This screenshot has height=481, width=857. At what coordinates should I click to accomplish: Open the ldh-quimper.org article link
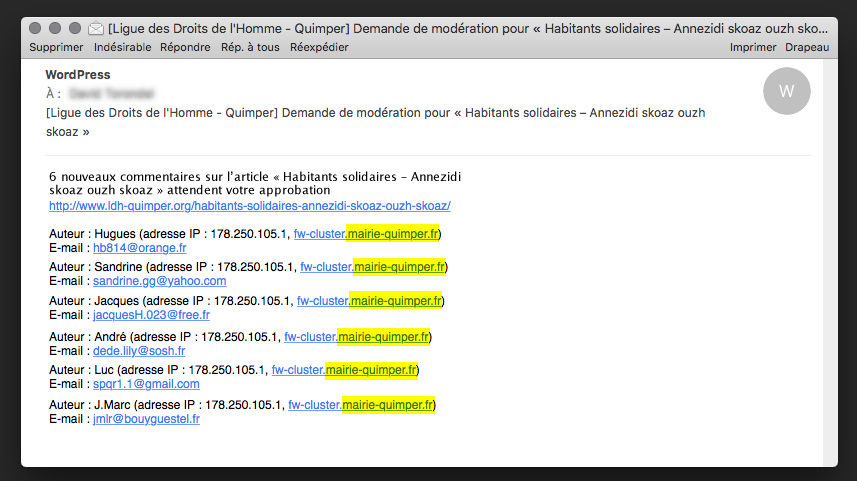click(249, 206)
